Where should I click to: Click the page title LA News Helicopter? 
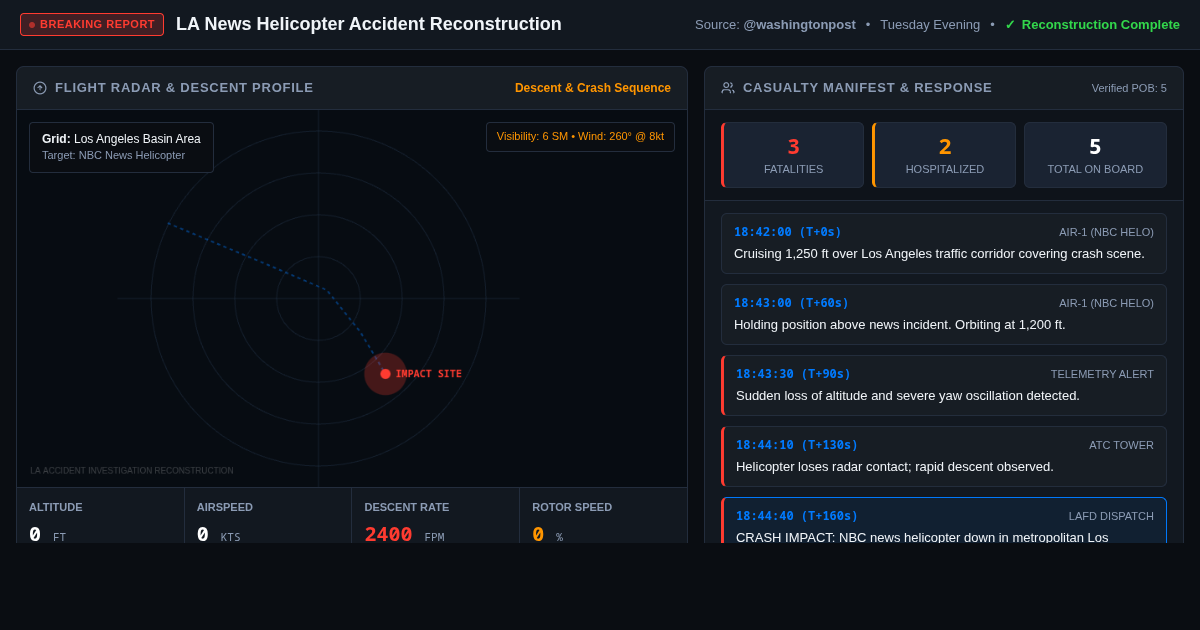tap(369, 24)
